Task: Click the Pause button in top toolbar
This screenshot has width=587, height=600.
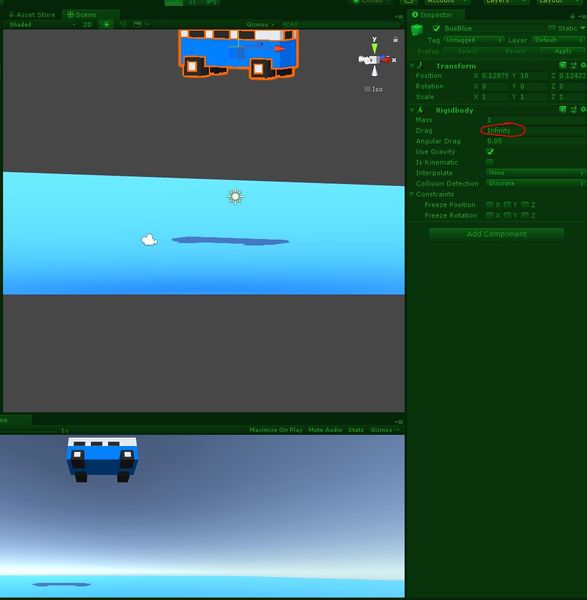Action: click(x=192, y=2)
